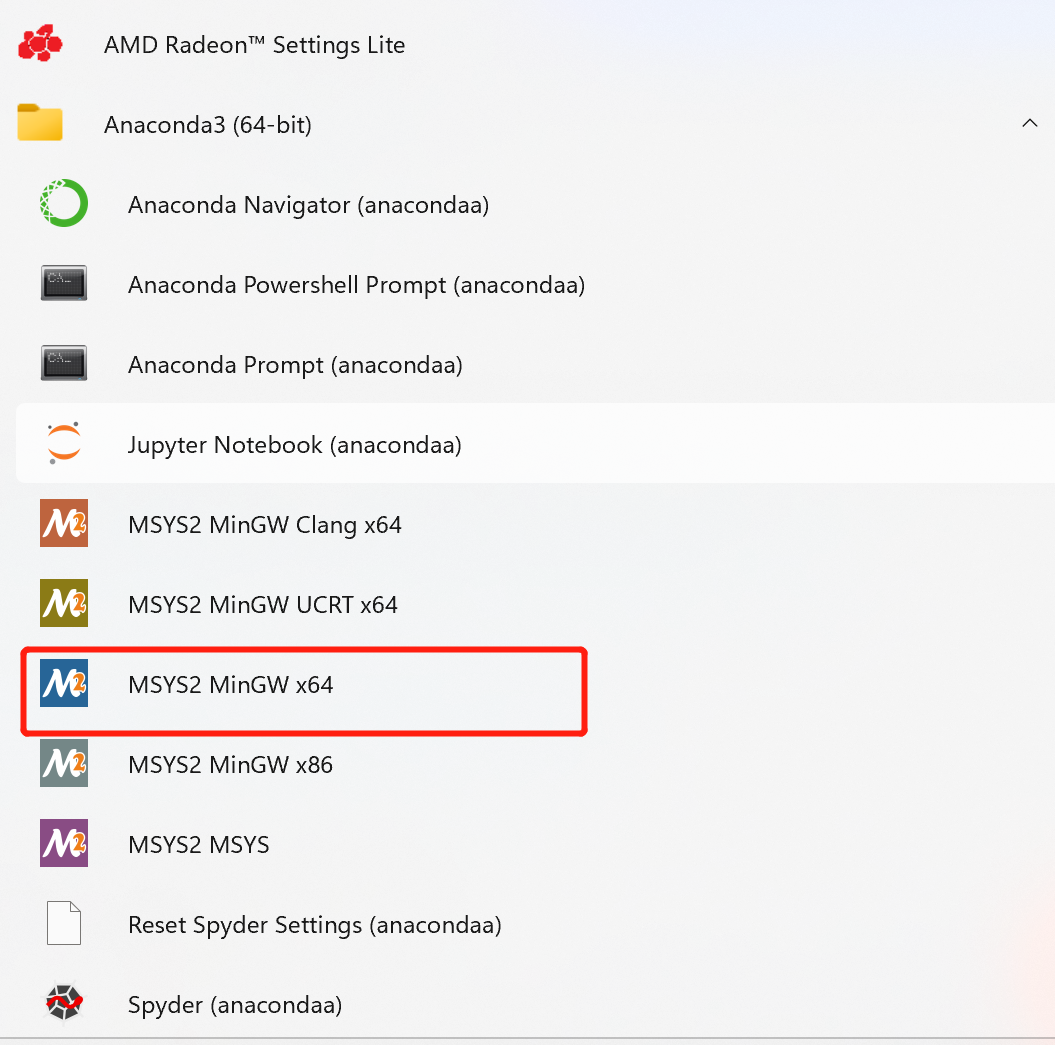This screenshot has height=1045, width=1055.
Task: Click the blank document Reset Spyder icon
Action: click(x=64, y=923)
